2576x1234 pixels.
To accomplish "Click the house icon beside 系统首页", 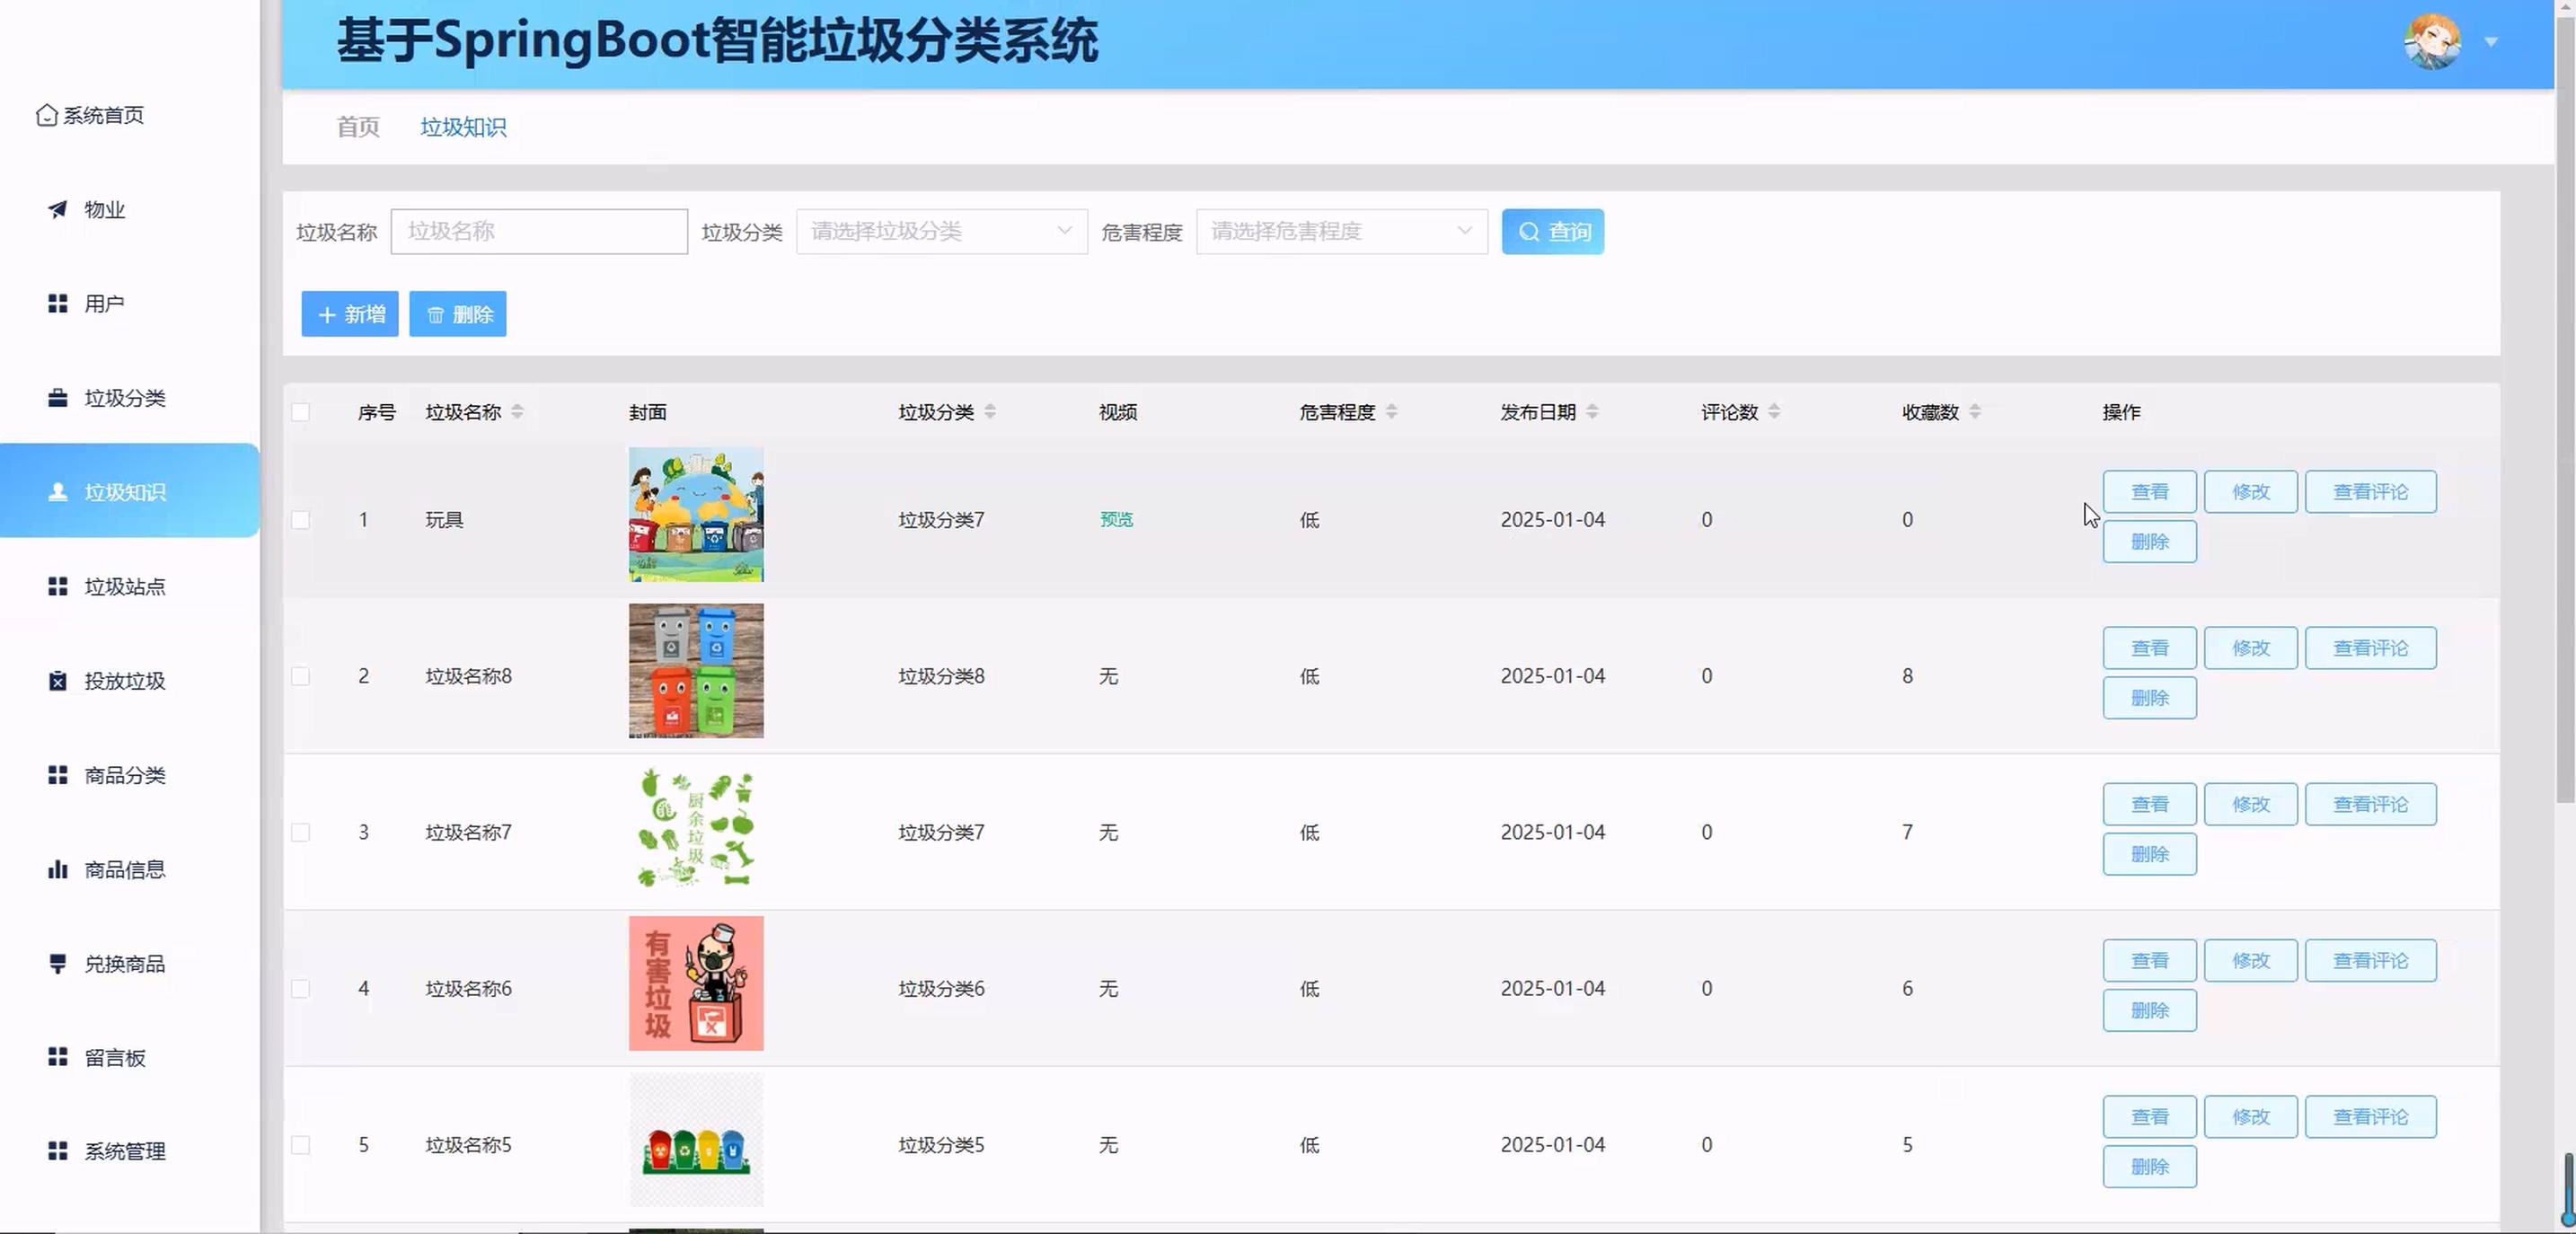I will [x=46, y=115].
